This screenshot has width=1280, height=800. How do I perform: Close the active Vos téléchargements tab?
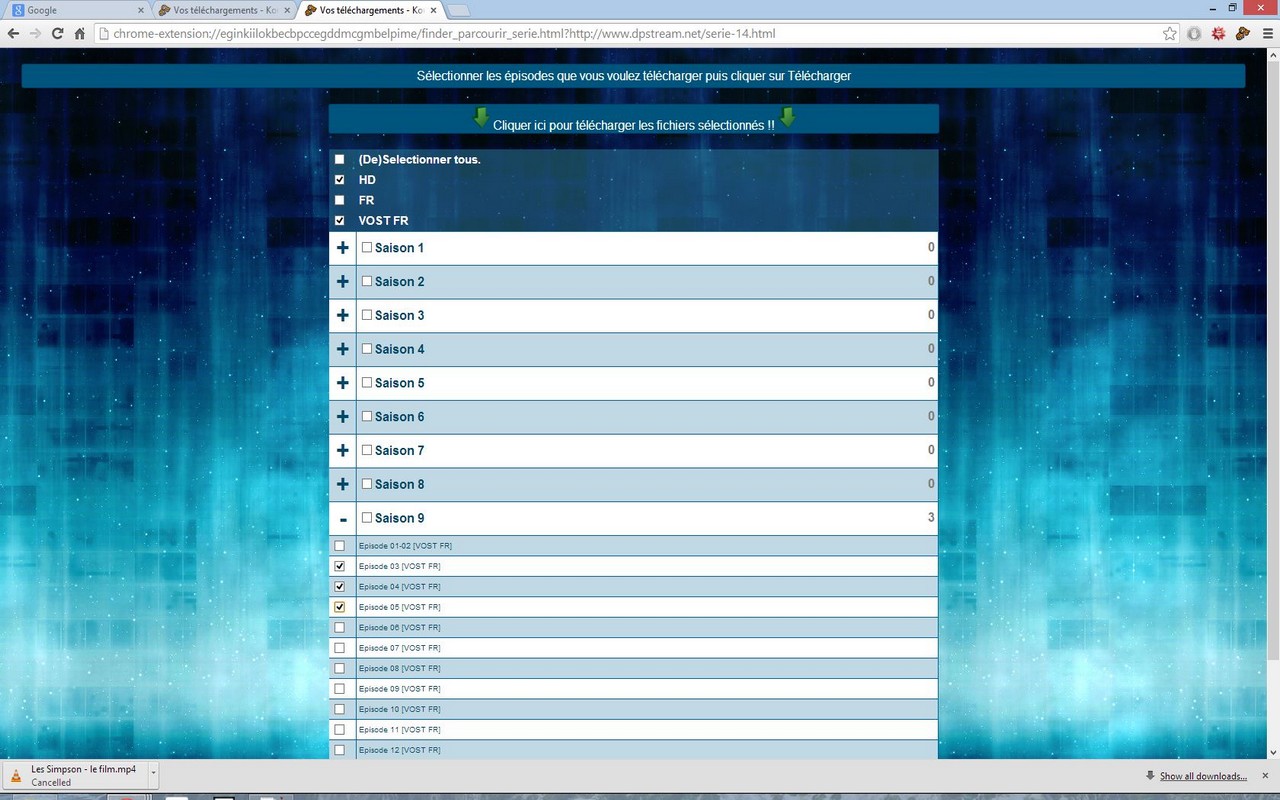(433, 10)
